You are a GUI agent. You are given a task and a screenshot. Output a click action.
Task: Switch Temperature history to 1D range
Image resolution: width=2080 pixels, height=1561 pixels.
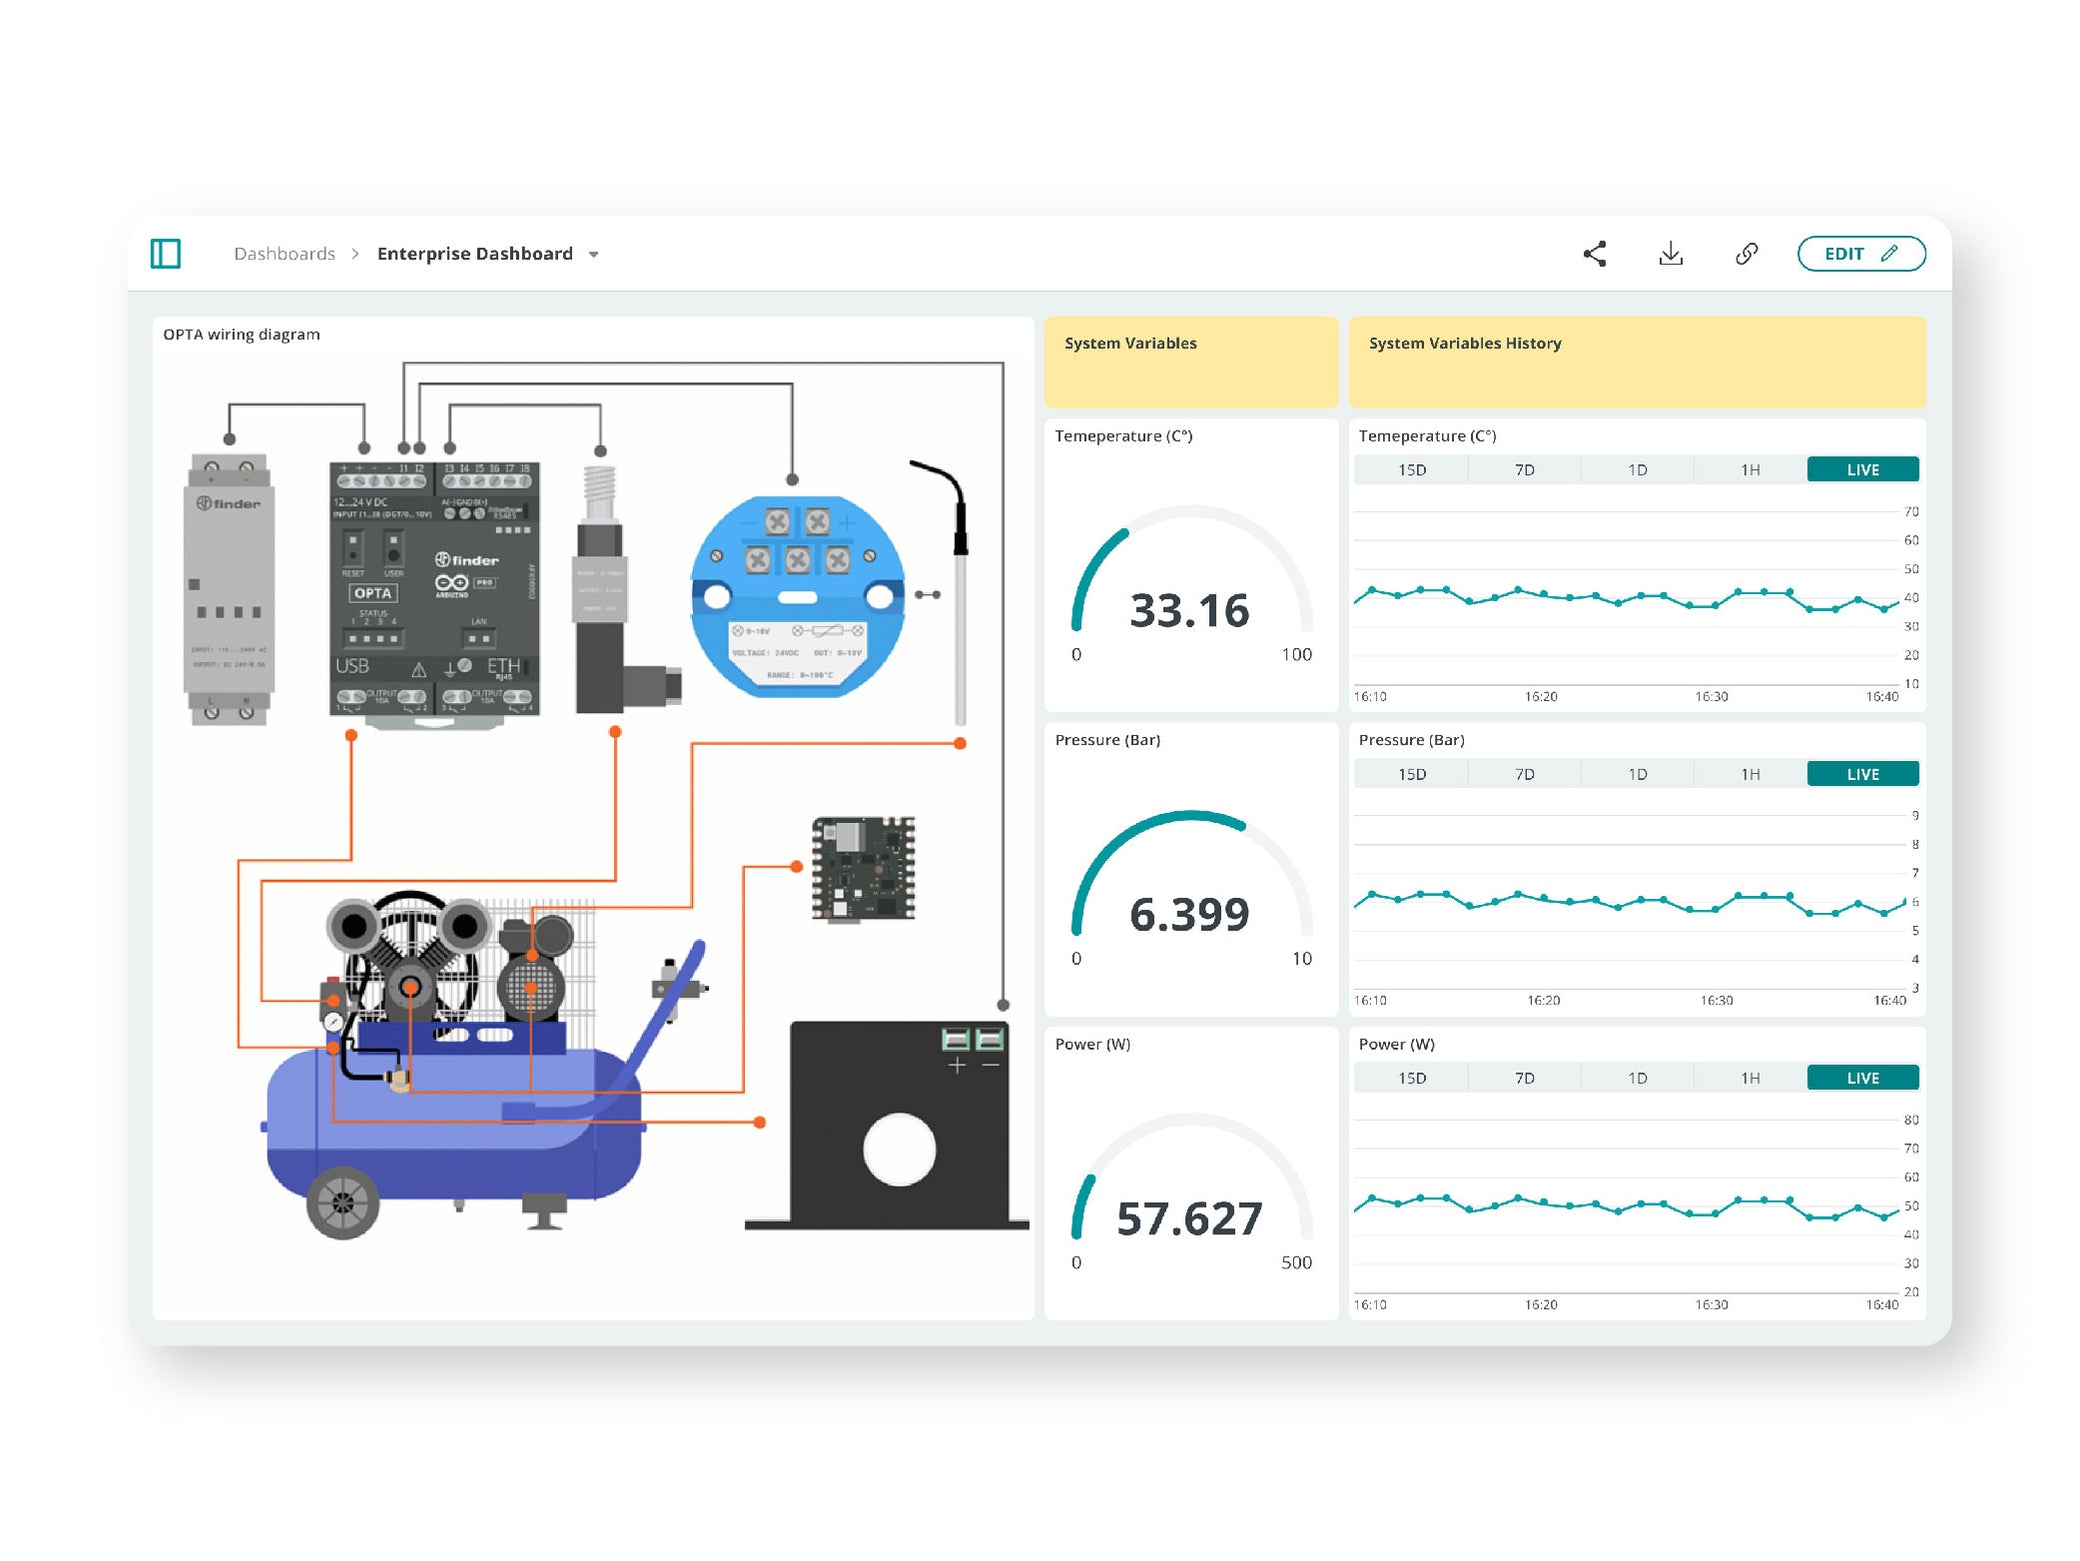(1637, 469)
